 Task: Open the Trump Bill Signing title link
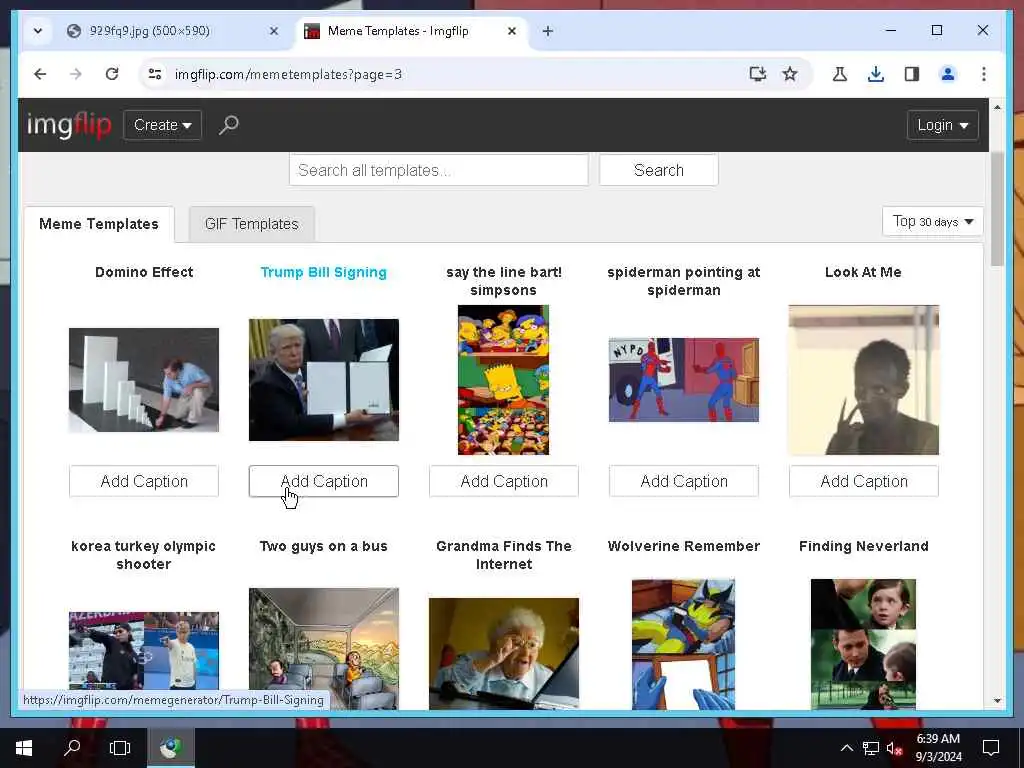[x=323, y=272]
